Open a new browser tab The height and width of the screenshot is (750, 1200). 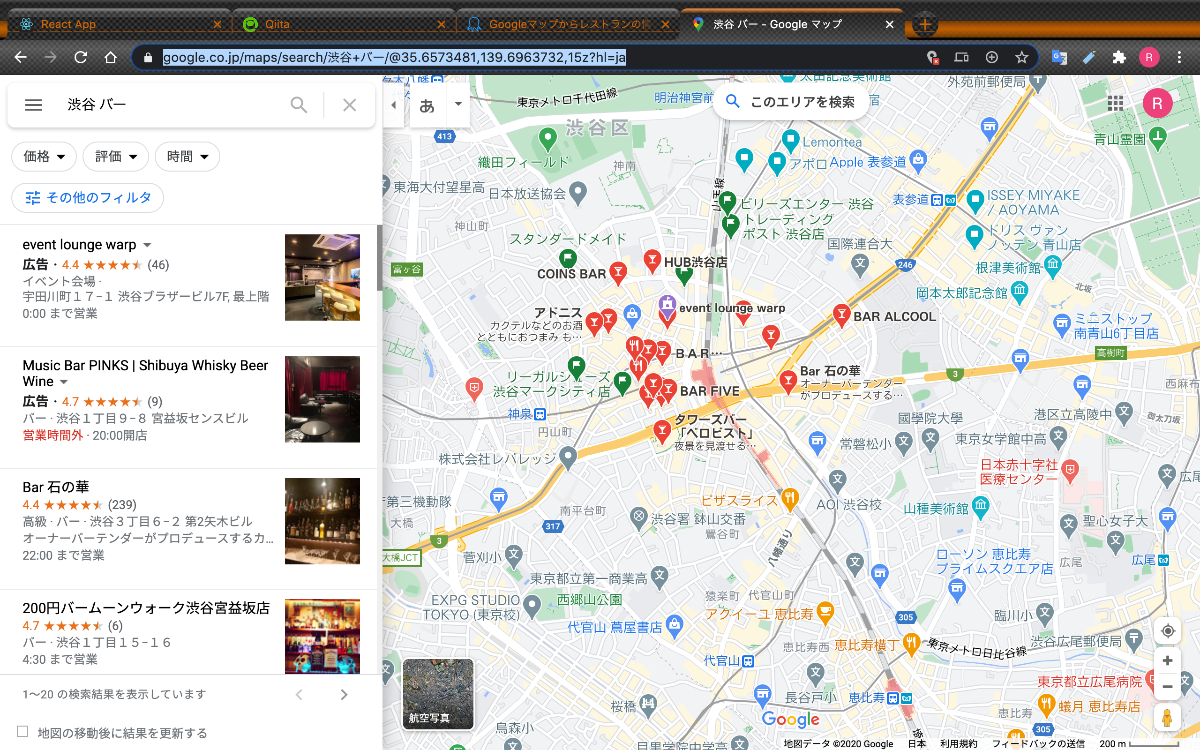coord(925,24)
